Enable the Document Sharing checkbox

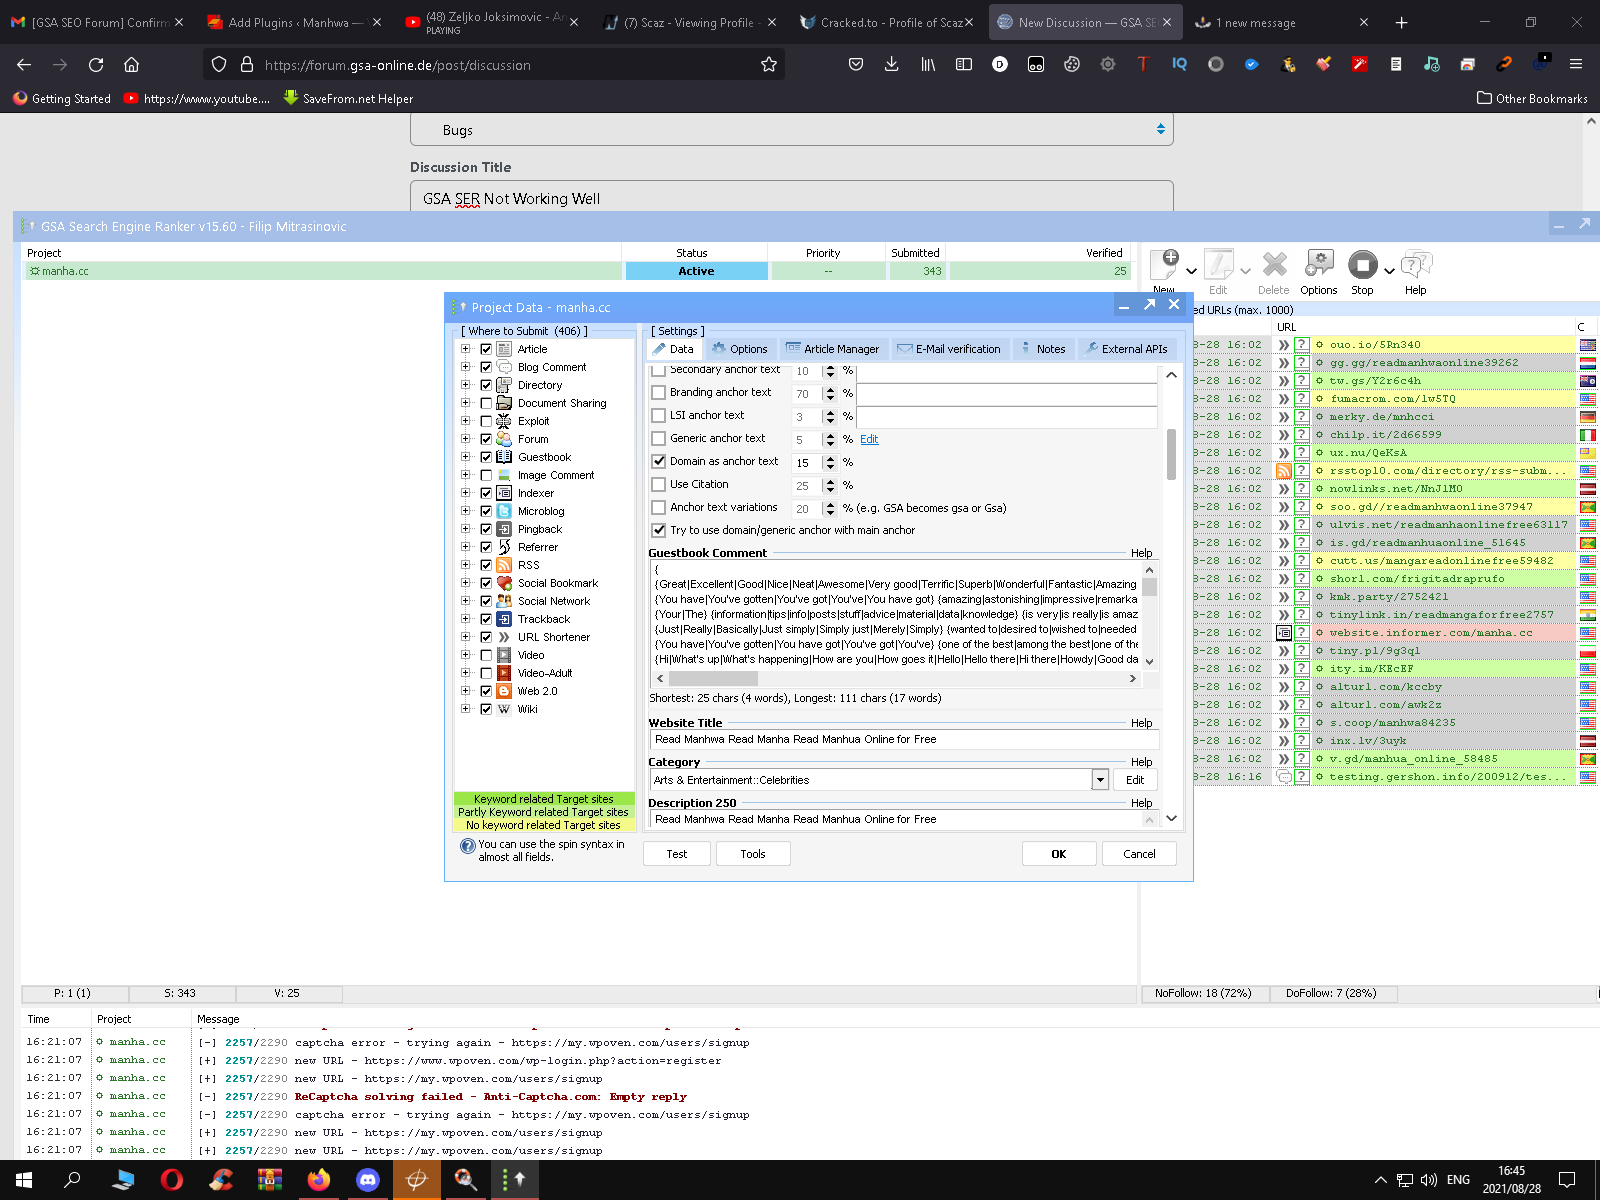[x=486, y=403]
